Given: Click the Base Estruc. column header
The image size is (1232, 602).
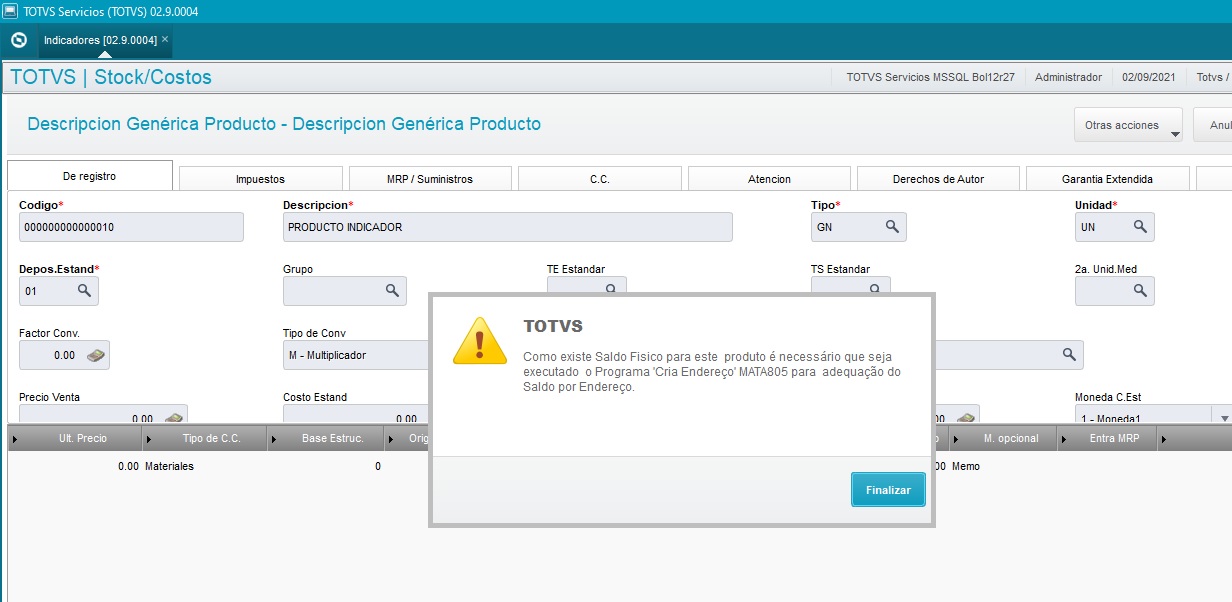Looking at the screenshot, I should click(x=333, y=438).
